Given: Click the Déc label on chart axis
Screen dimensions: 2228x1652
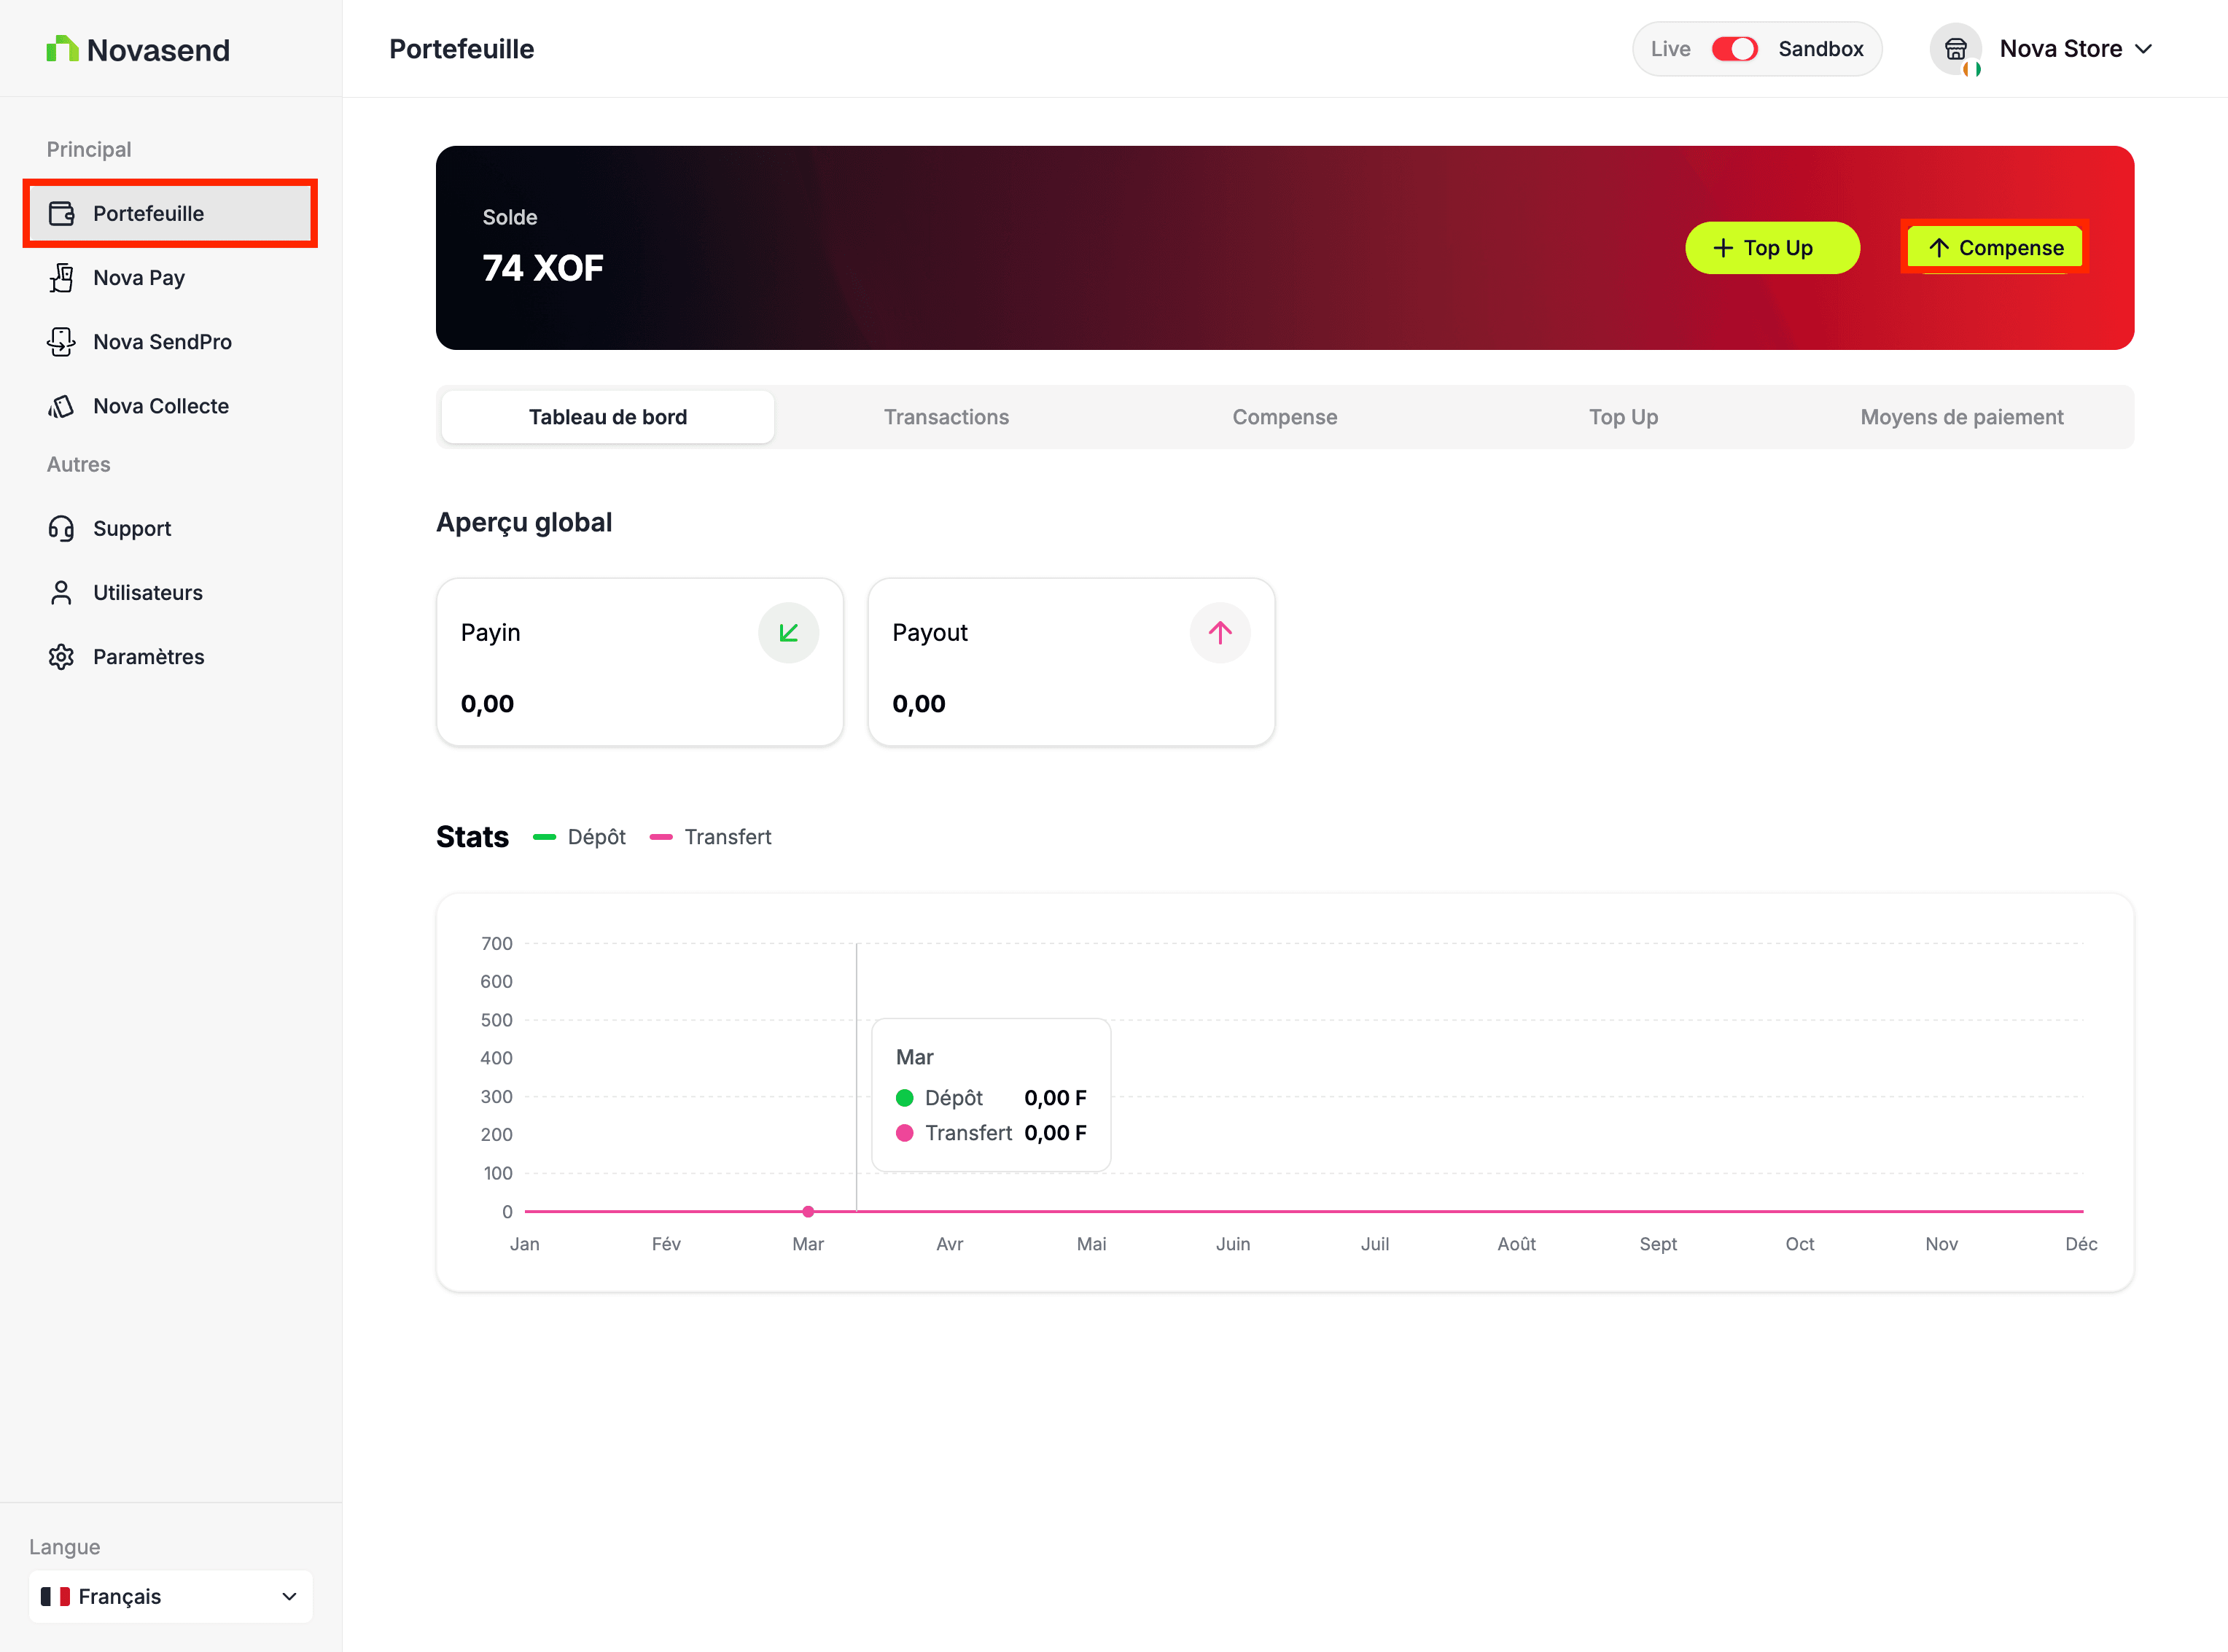Looking at the screenshot, I should tap(2082, 1244).
